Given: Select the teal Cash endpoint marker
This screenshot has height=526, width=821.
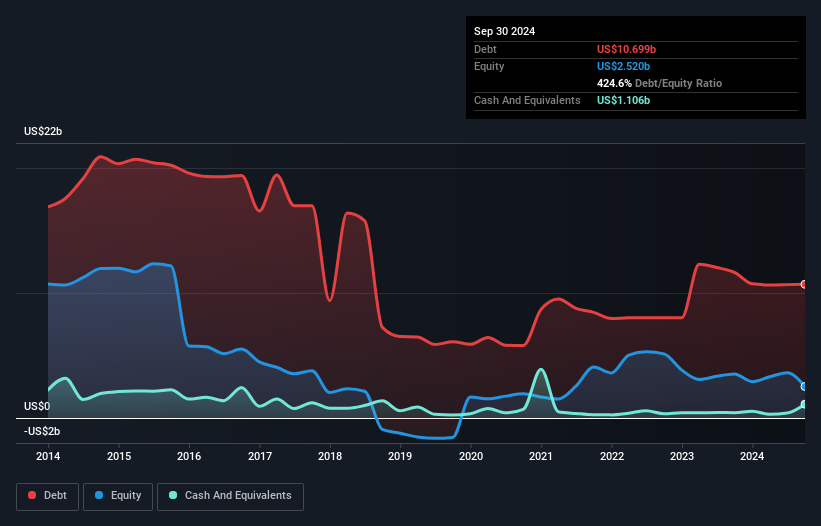Looking at the screenshot, I should coord(804,405).
